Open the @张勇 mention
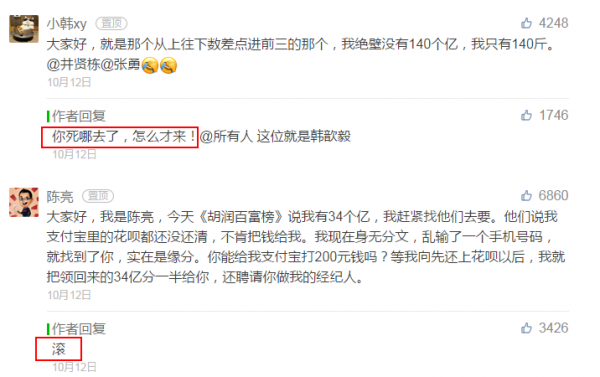 120,65
